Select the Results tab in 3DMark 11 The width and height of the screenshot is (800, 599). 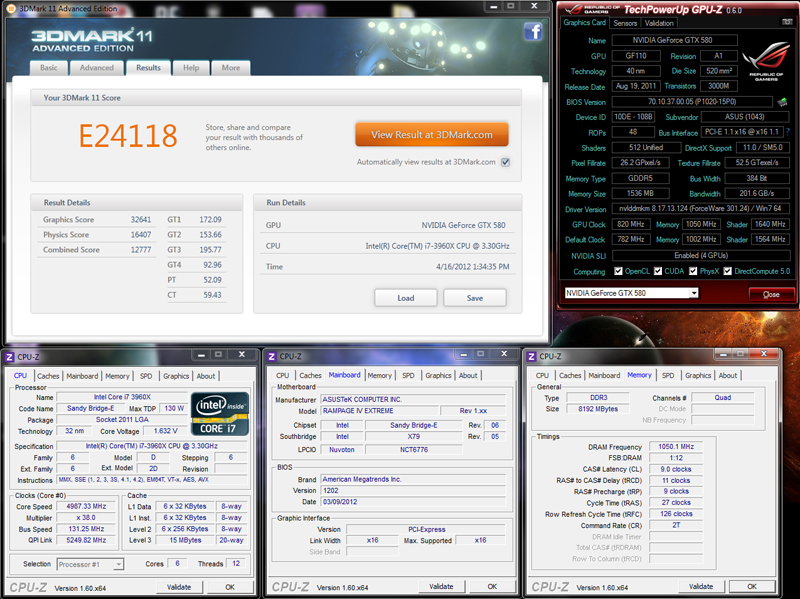coord(148,68)
